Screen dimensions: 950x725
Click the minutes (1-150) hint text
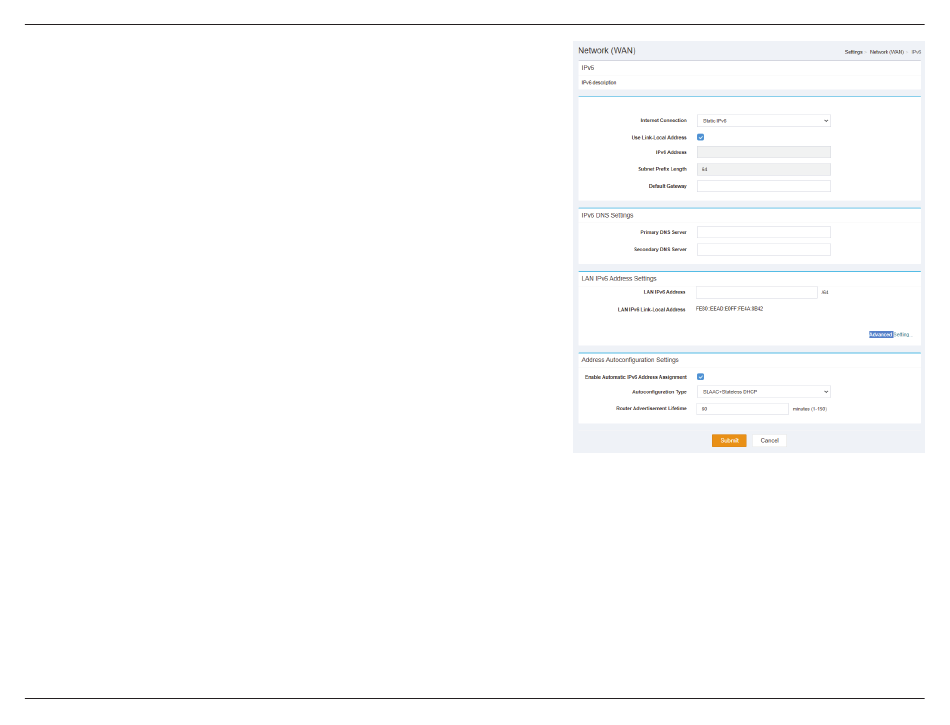pyautogui.click(x=809, y=409)
